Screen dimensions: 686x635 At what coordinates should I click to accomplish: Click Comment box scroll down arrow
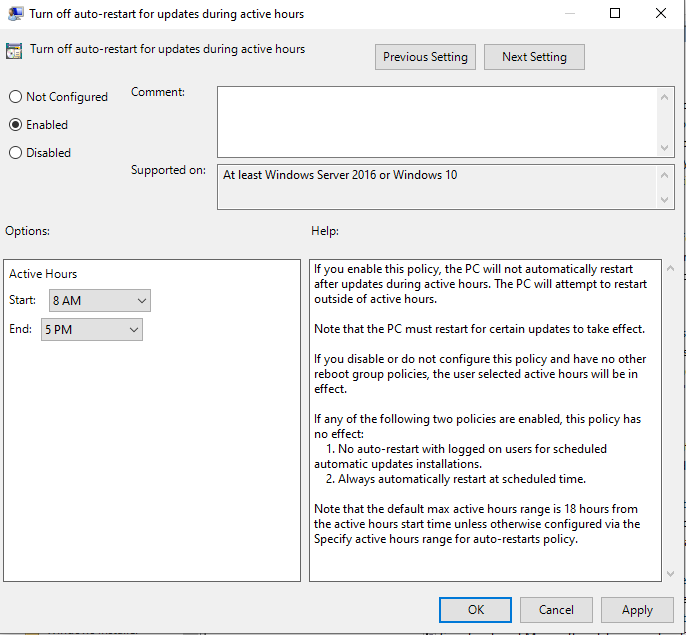tap(665, 147)
